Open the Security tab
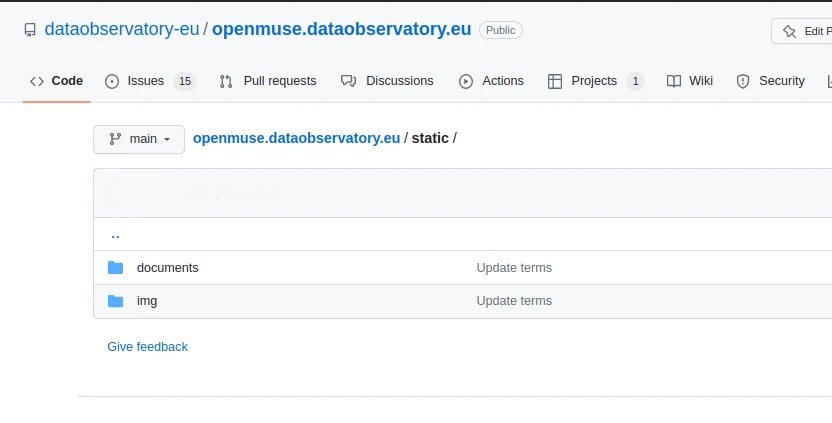The height and width of the screenshot is (423, 832). [770, 81]
